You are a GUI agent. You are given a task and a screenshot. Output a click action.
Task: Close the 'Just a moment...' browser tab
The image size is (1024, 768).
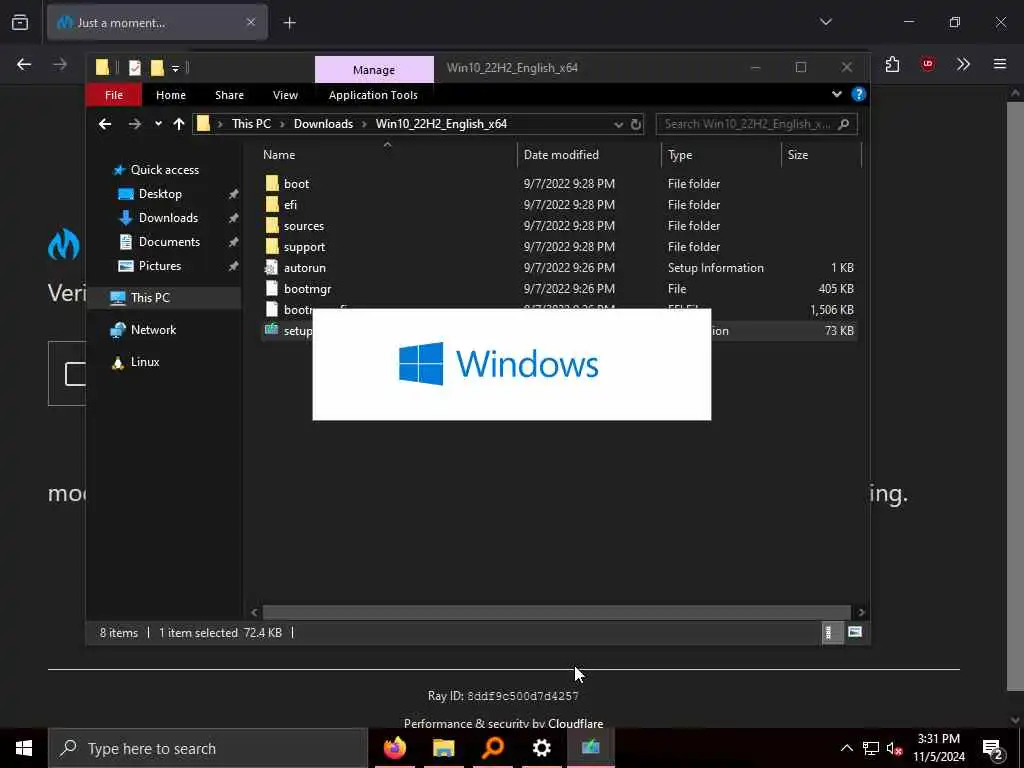tap(251, 22)
